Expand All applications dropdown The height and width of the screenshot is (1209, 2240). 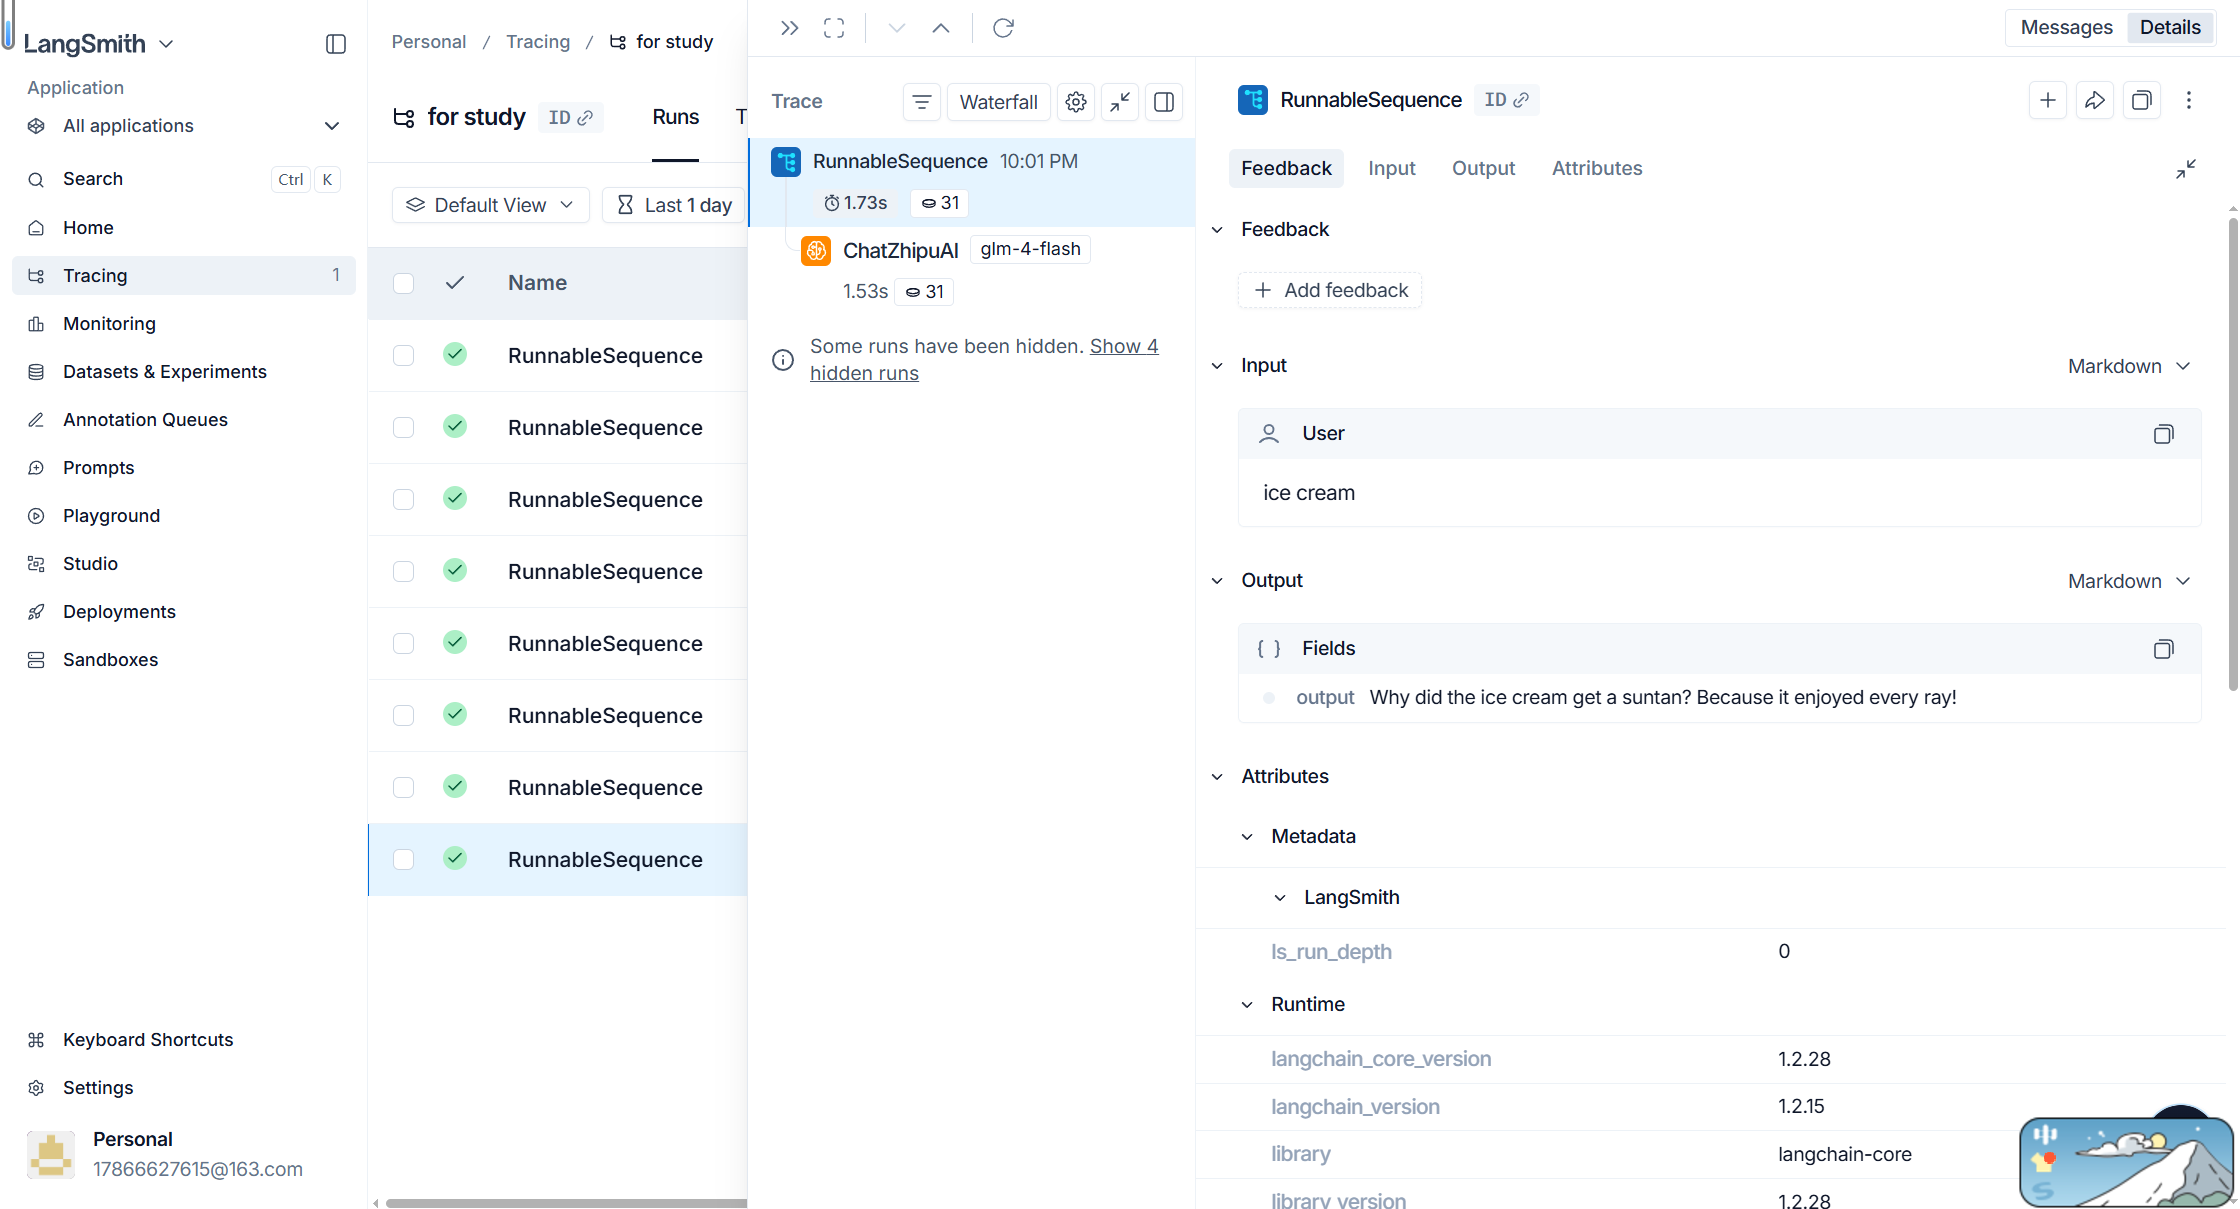pyautogui.click(x=184, y=126)
